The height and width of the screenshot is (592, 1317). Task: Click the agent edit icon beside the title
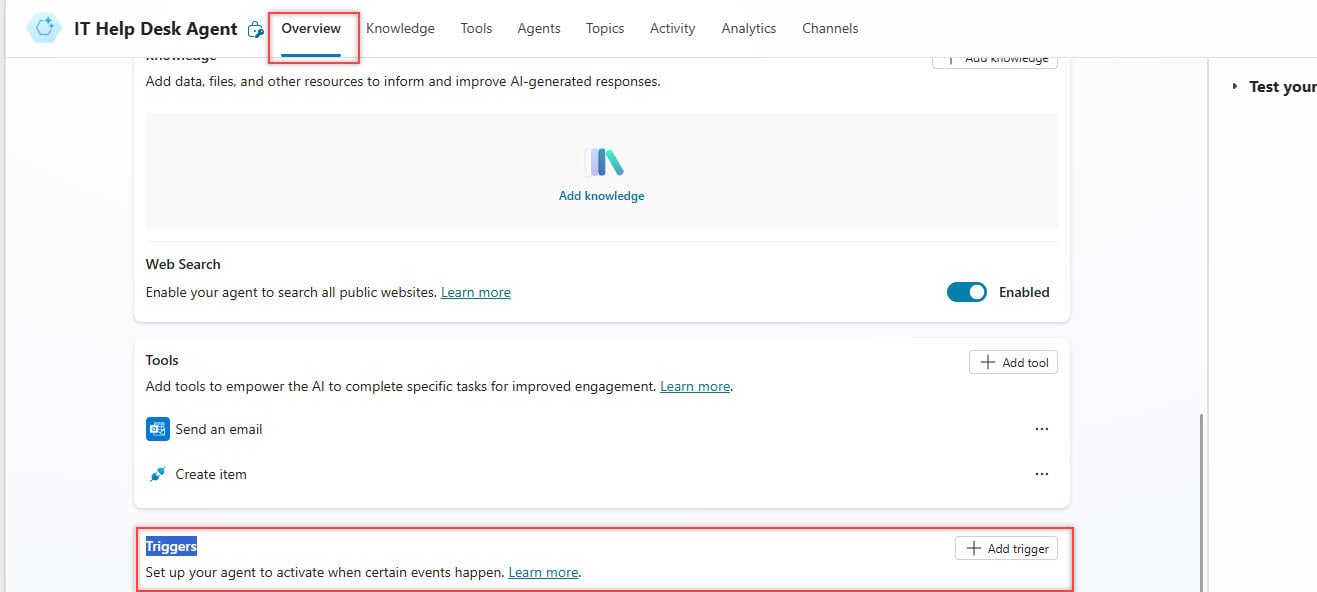pos(256,29)
